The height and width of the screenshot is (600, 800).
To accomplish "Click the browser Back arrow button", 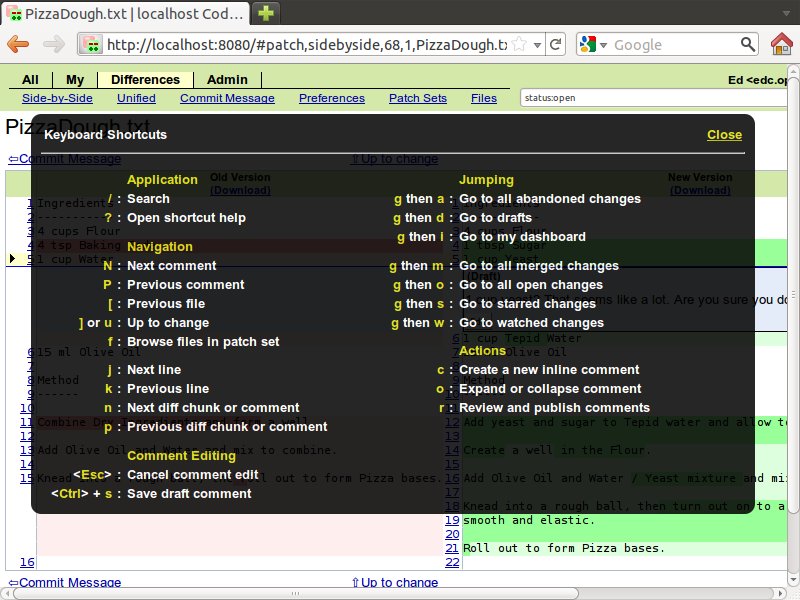I will [18, 44].
